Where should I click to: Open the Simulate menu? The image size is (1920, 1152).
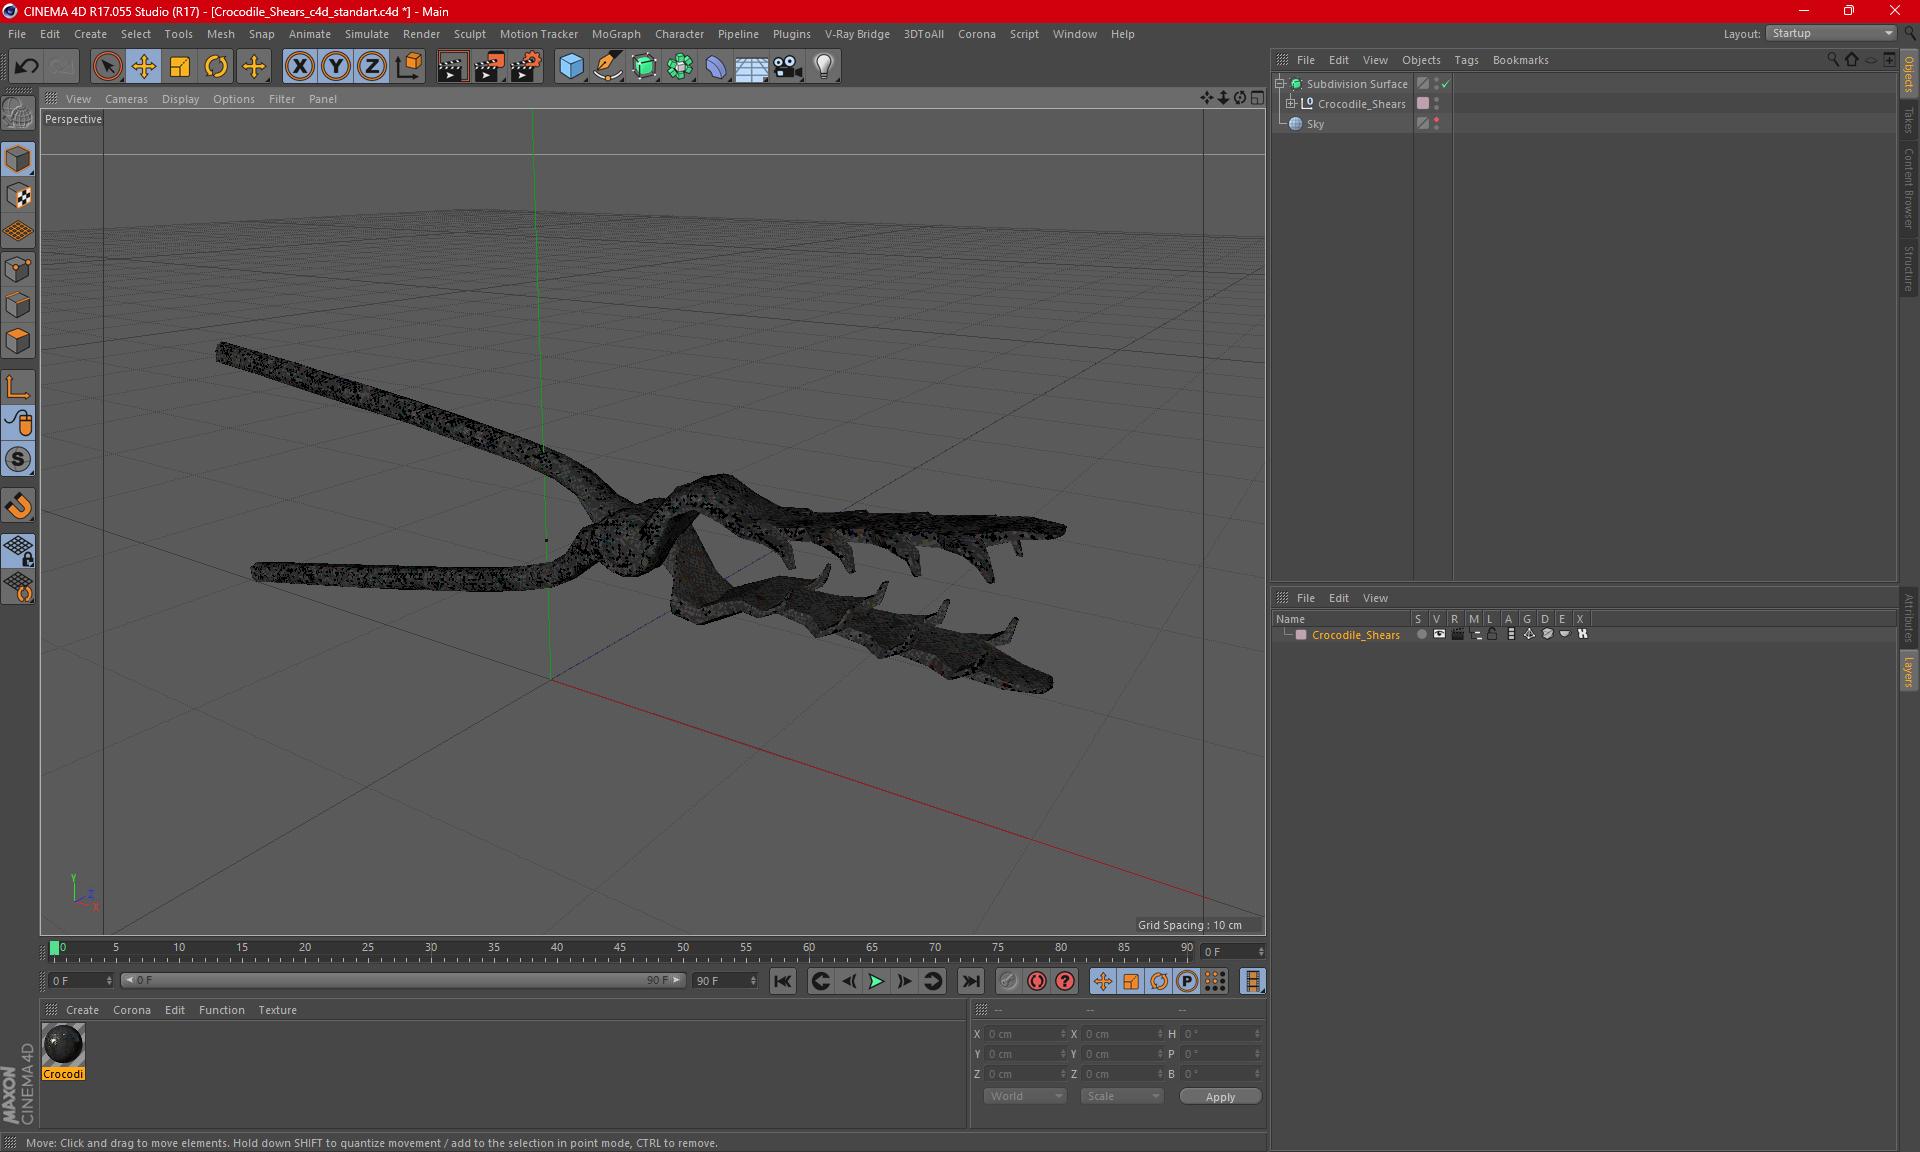(x=367, y=34)
